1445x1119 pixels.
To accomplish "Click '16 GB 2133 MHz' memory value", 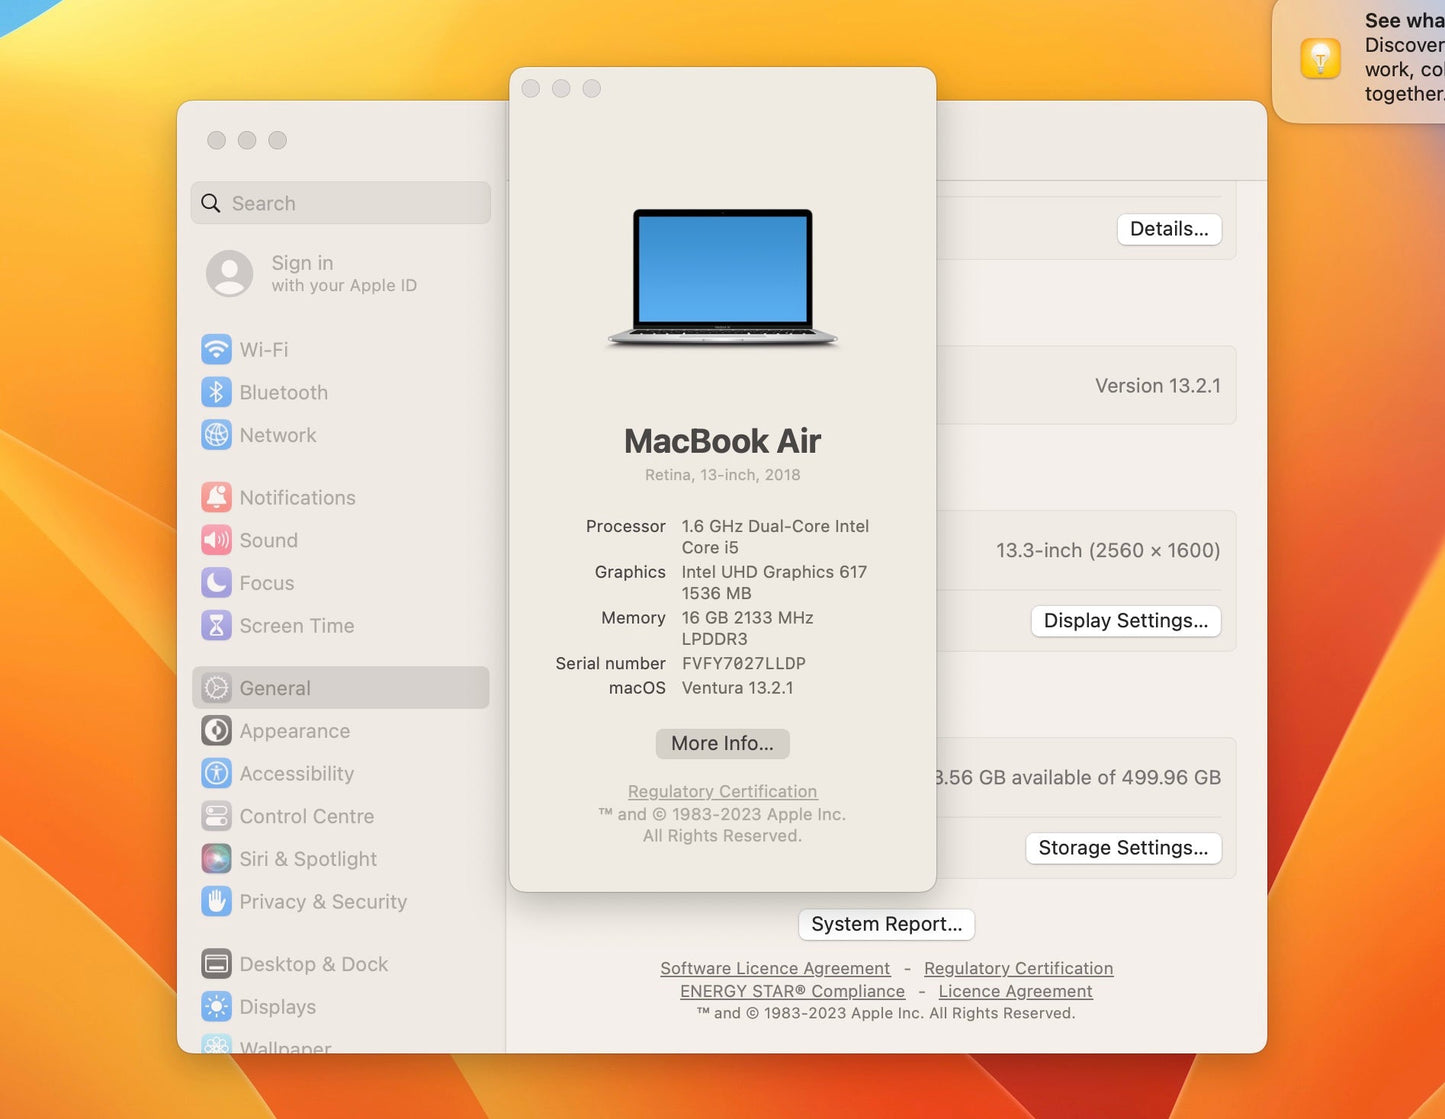I will click(x=748, y=618).
